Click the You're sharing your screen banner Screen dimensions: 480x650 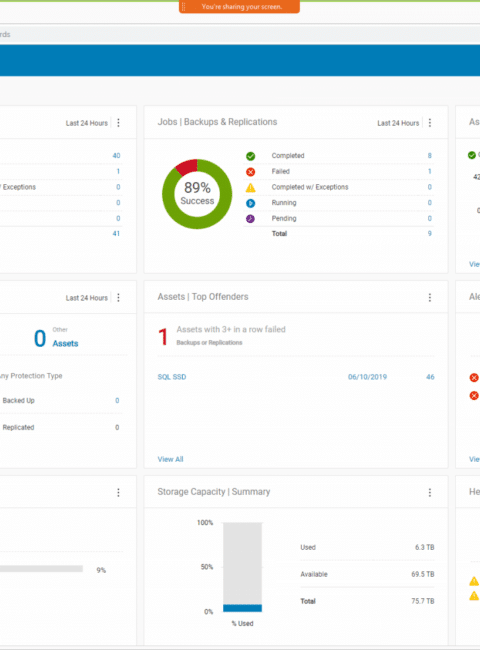coord(239,7)
